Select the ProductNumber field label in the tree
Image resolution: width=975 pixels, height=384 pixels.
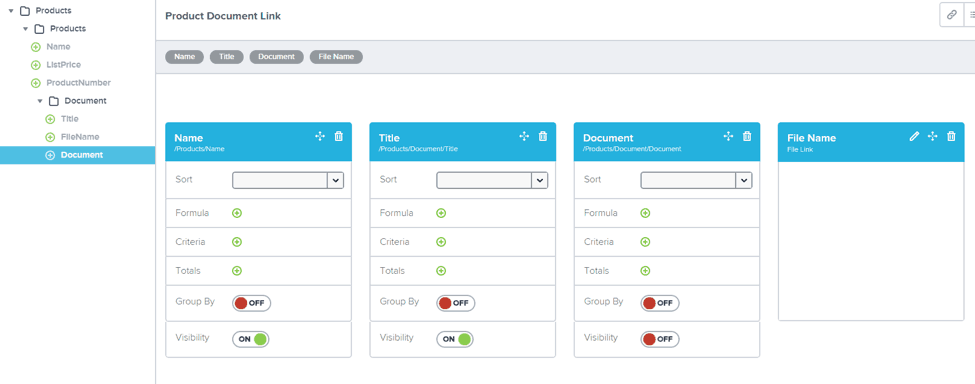(78, 83)
